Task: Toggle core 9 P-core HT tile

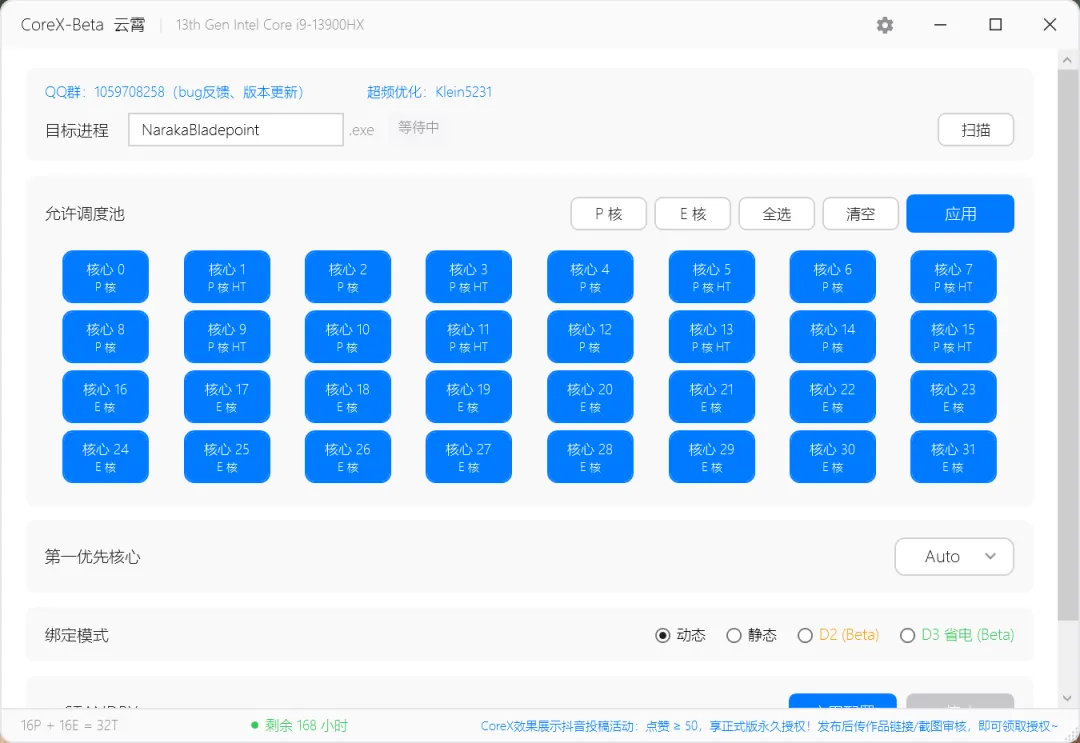Action: point(227,337)
